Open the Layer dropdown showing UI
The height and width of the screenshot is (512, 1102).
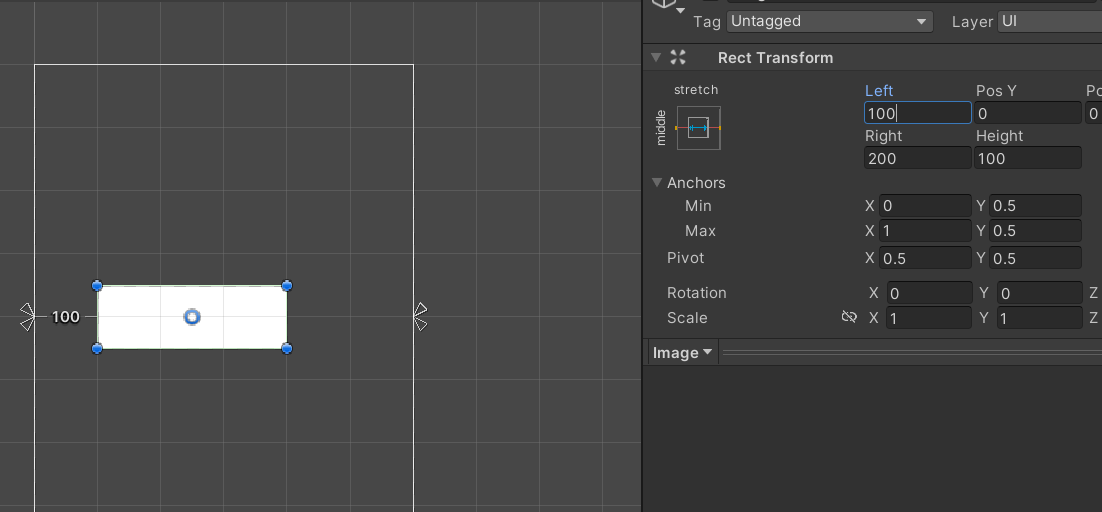point(1050,22)
